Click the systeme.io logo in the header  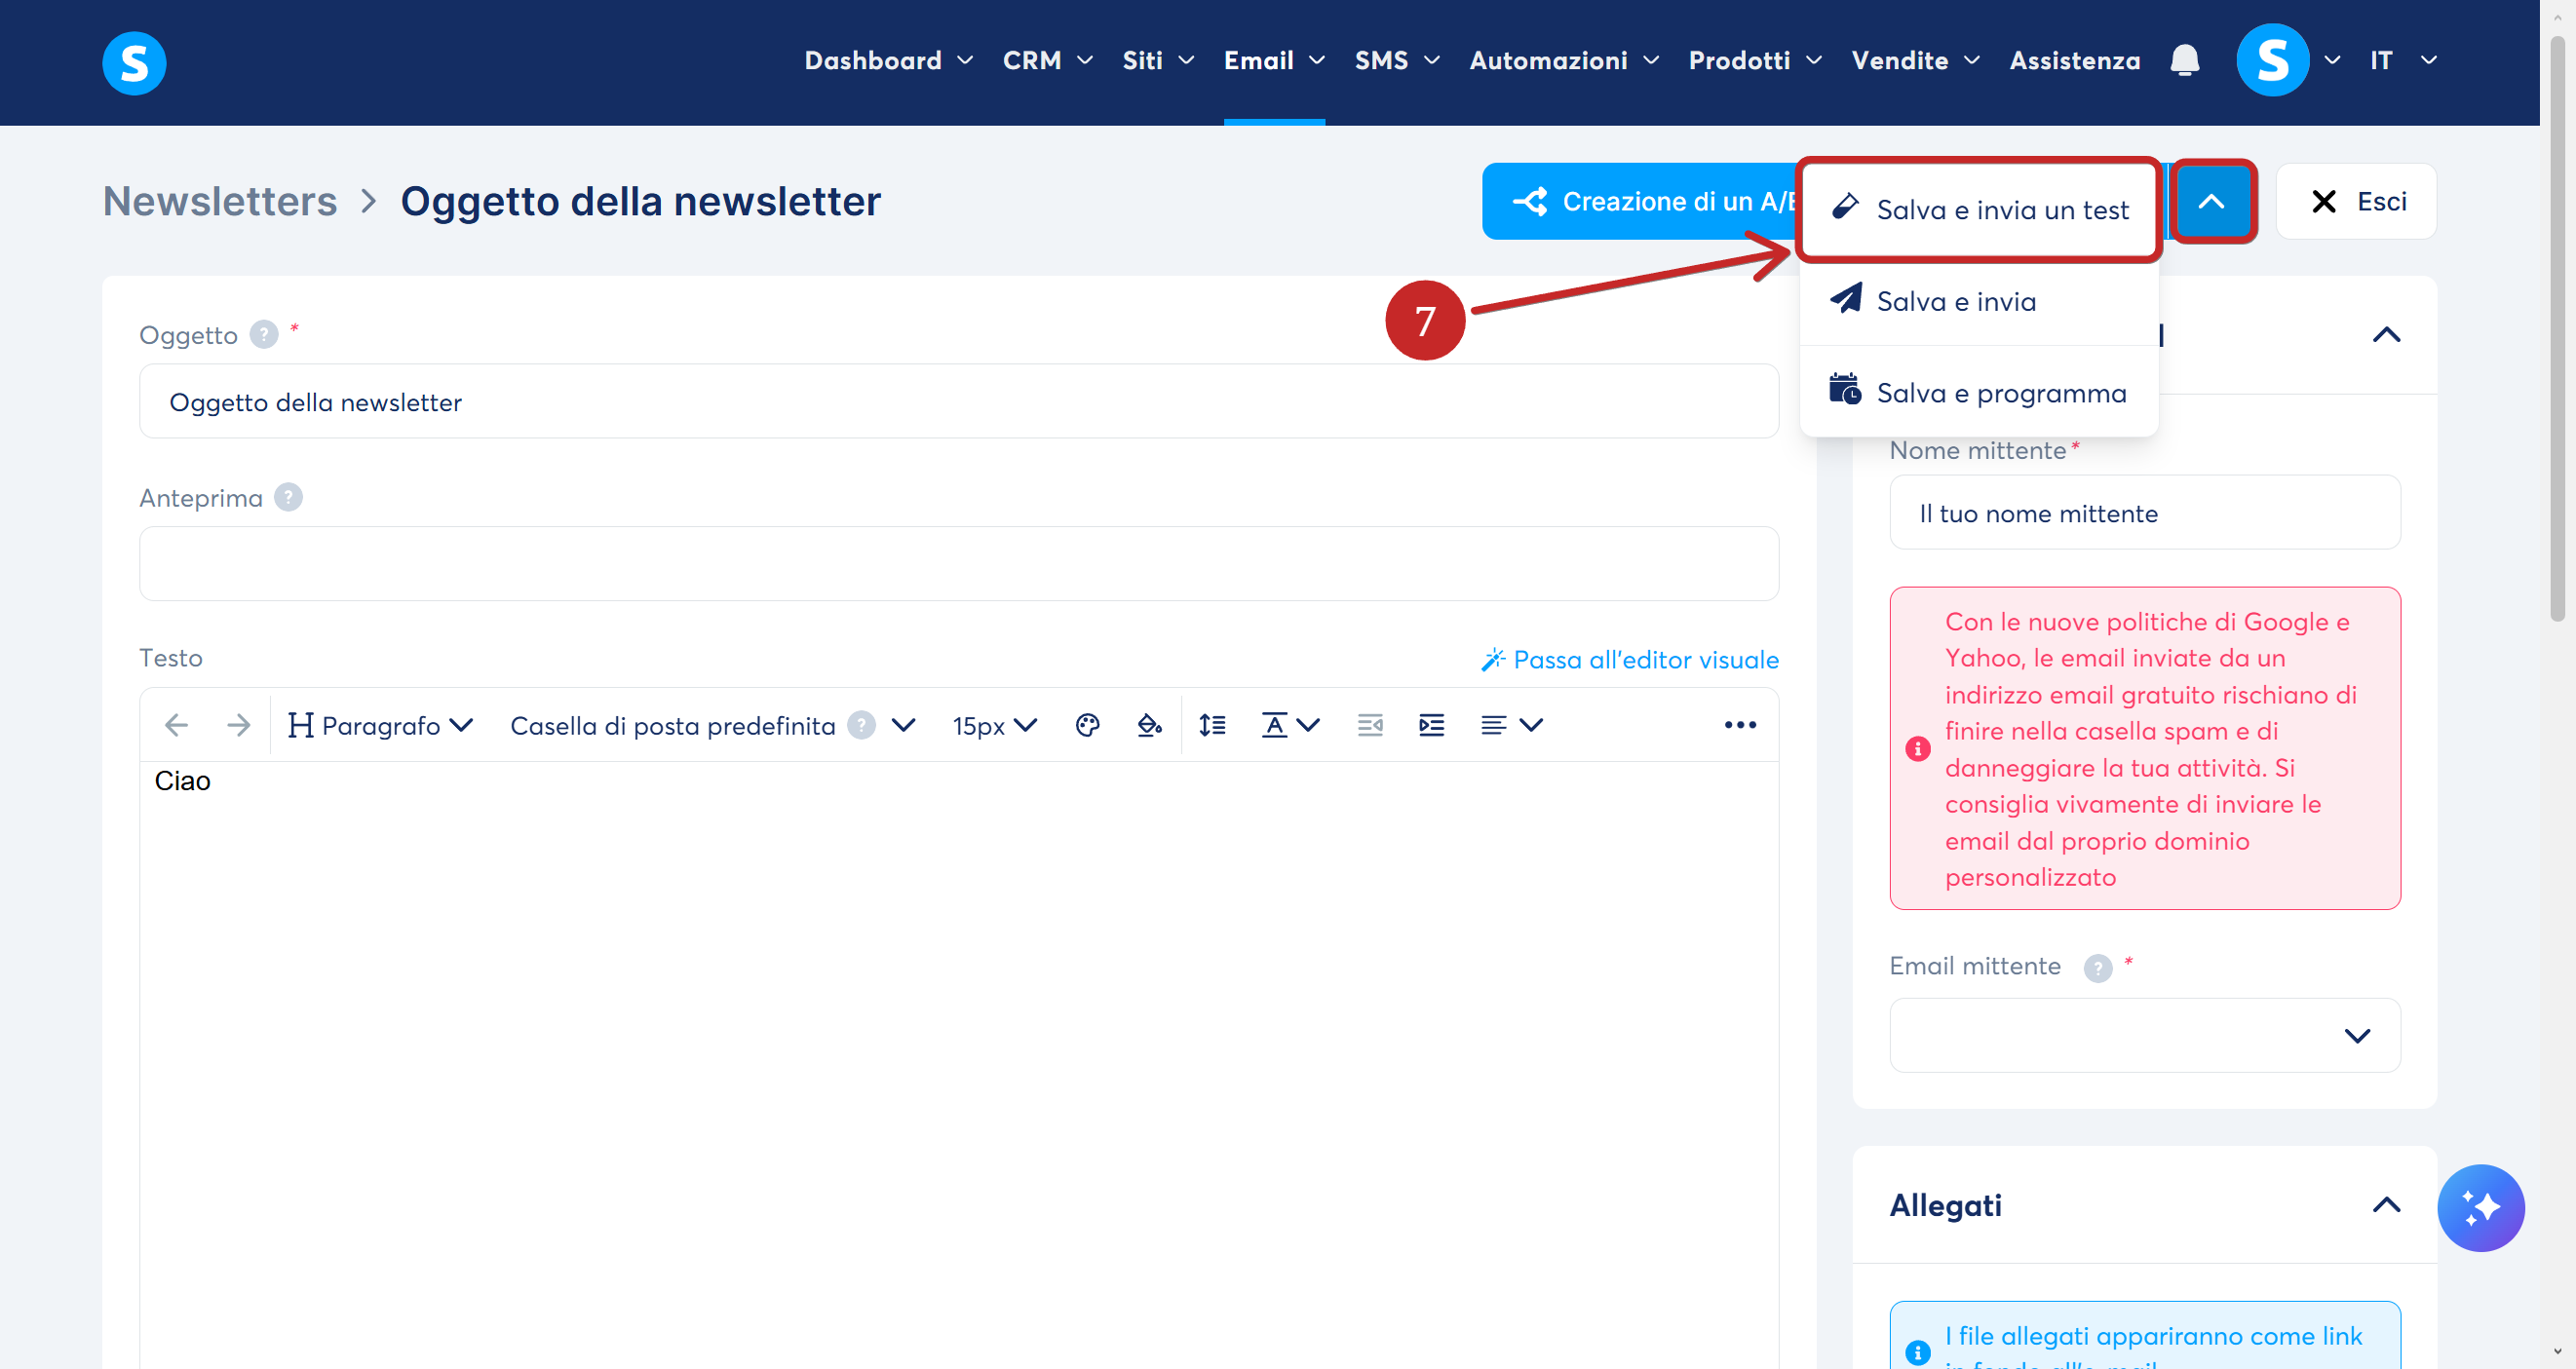(x=134, y=62)
